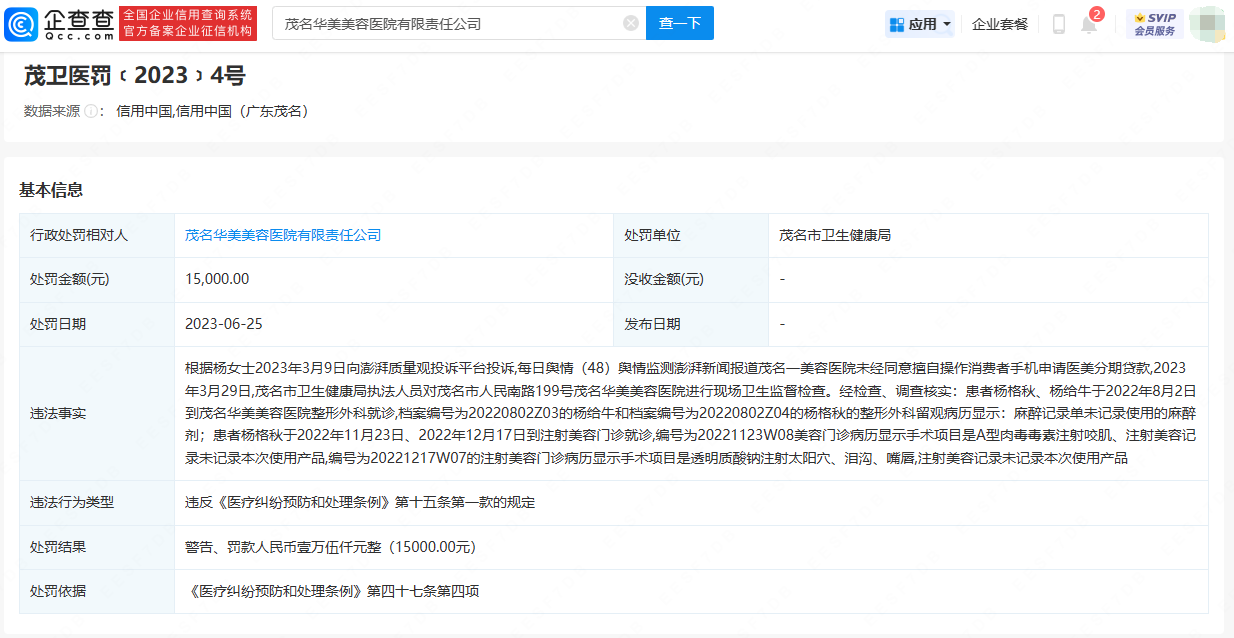The width and height of the screenshot is (1234, 638).
Task: Show info tooltip beside 数据来源
Action: (91, 111)
